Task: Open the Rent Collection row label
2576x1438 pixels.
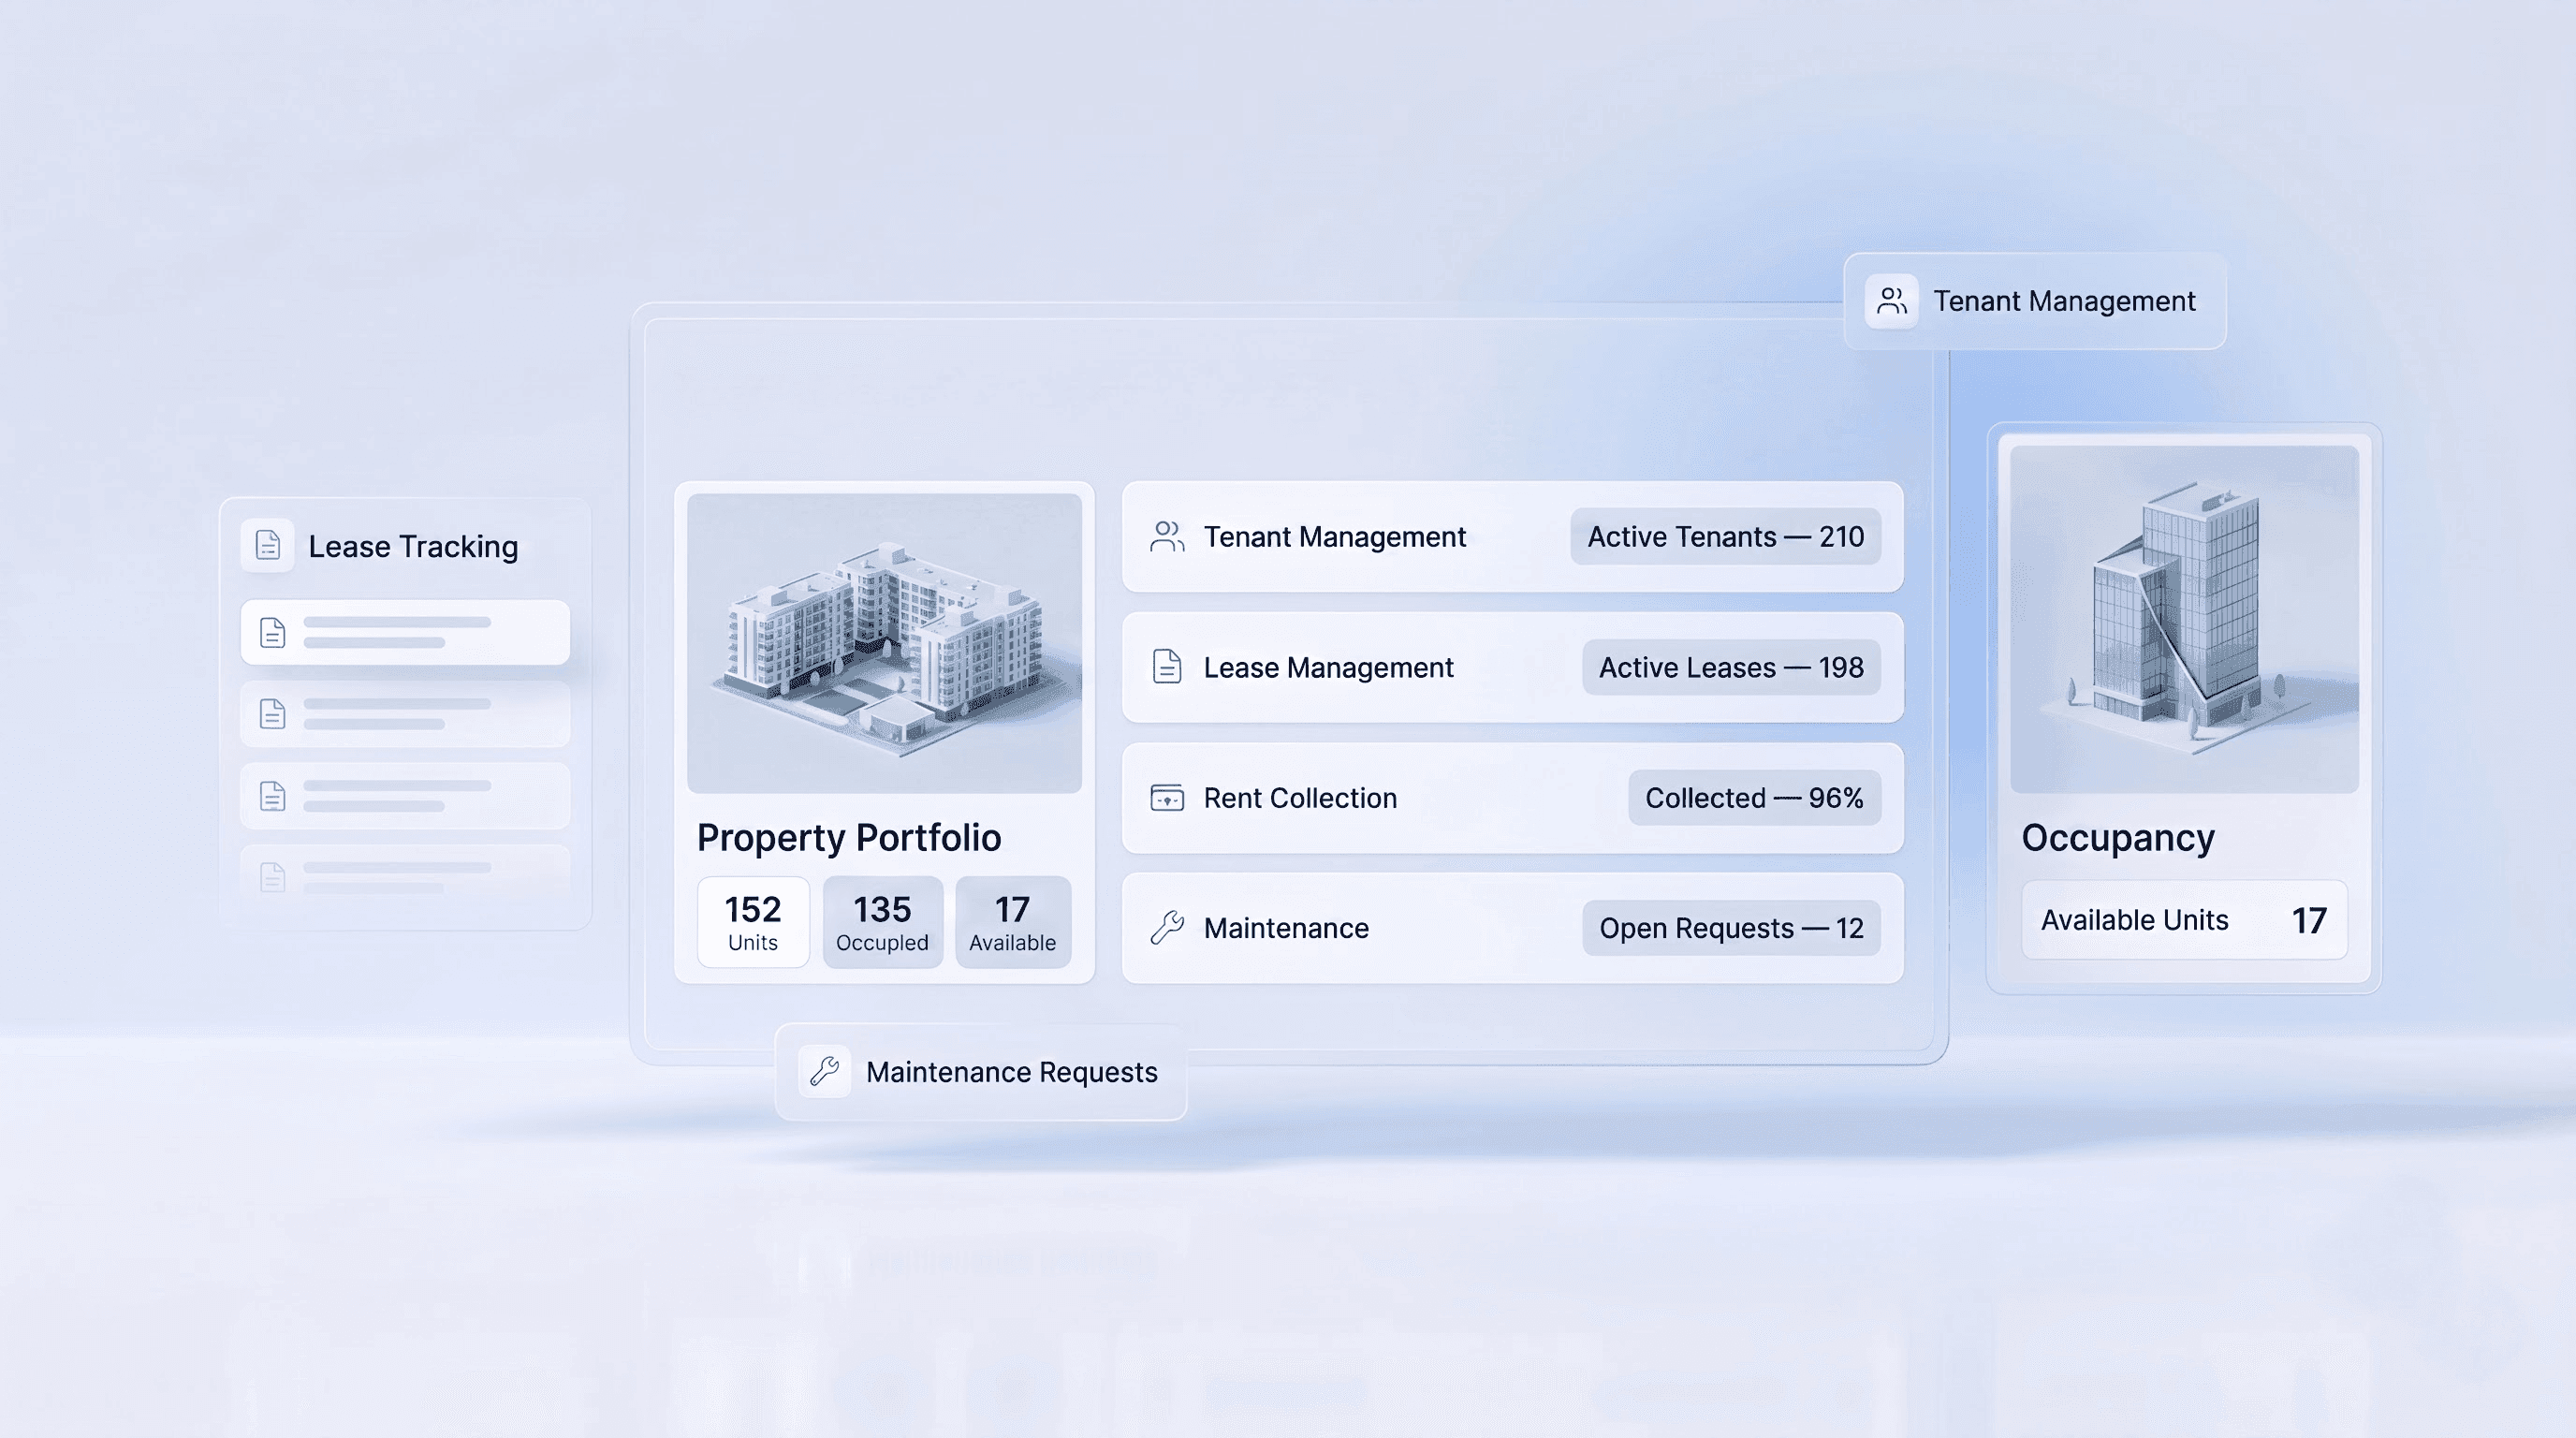Action: click(x=1300, y=798)
